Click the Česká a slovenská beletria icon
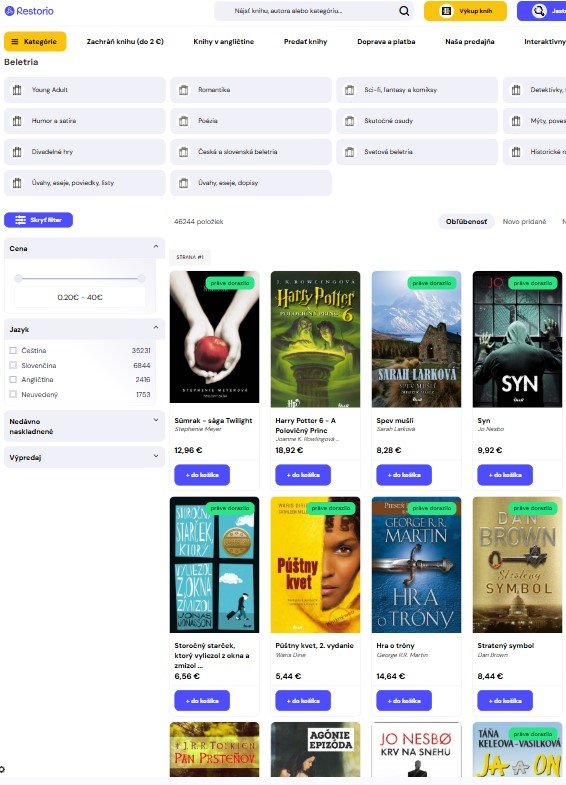This screenshot has height=785, width=566. click(x=184, y=152)
